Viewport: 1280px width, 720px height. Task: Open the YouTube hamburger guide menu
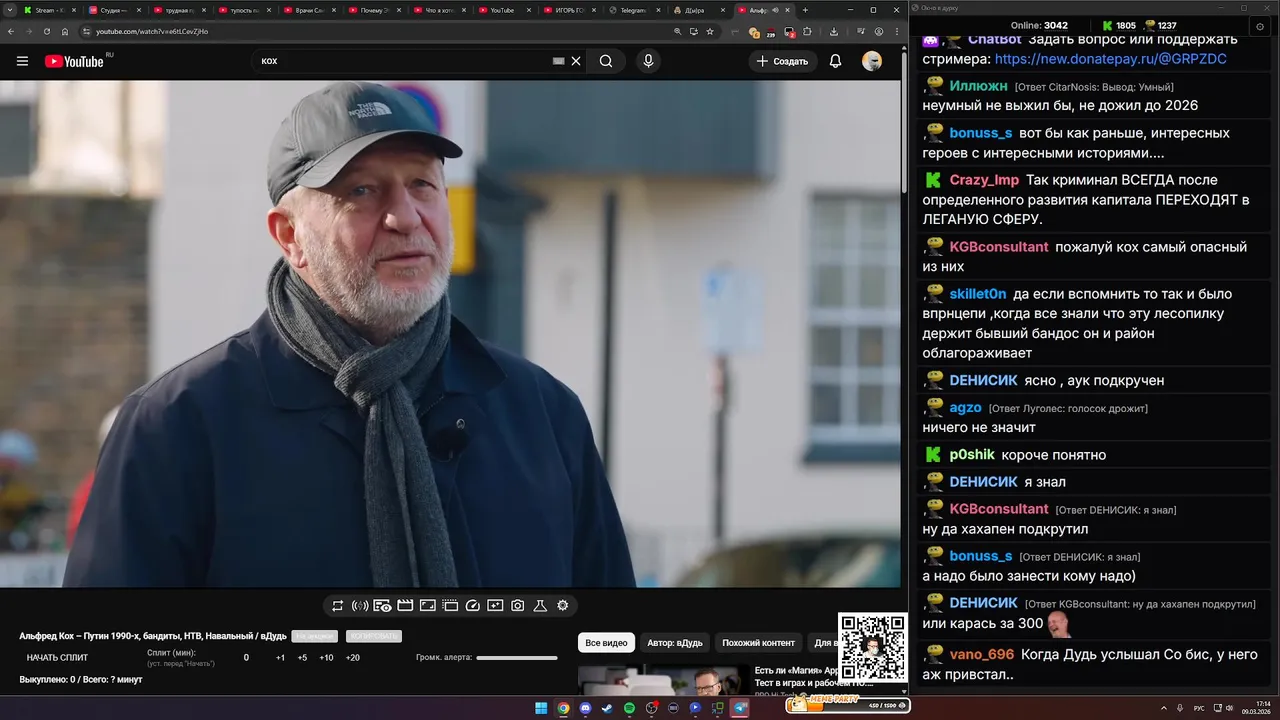pos(22,61)
